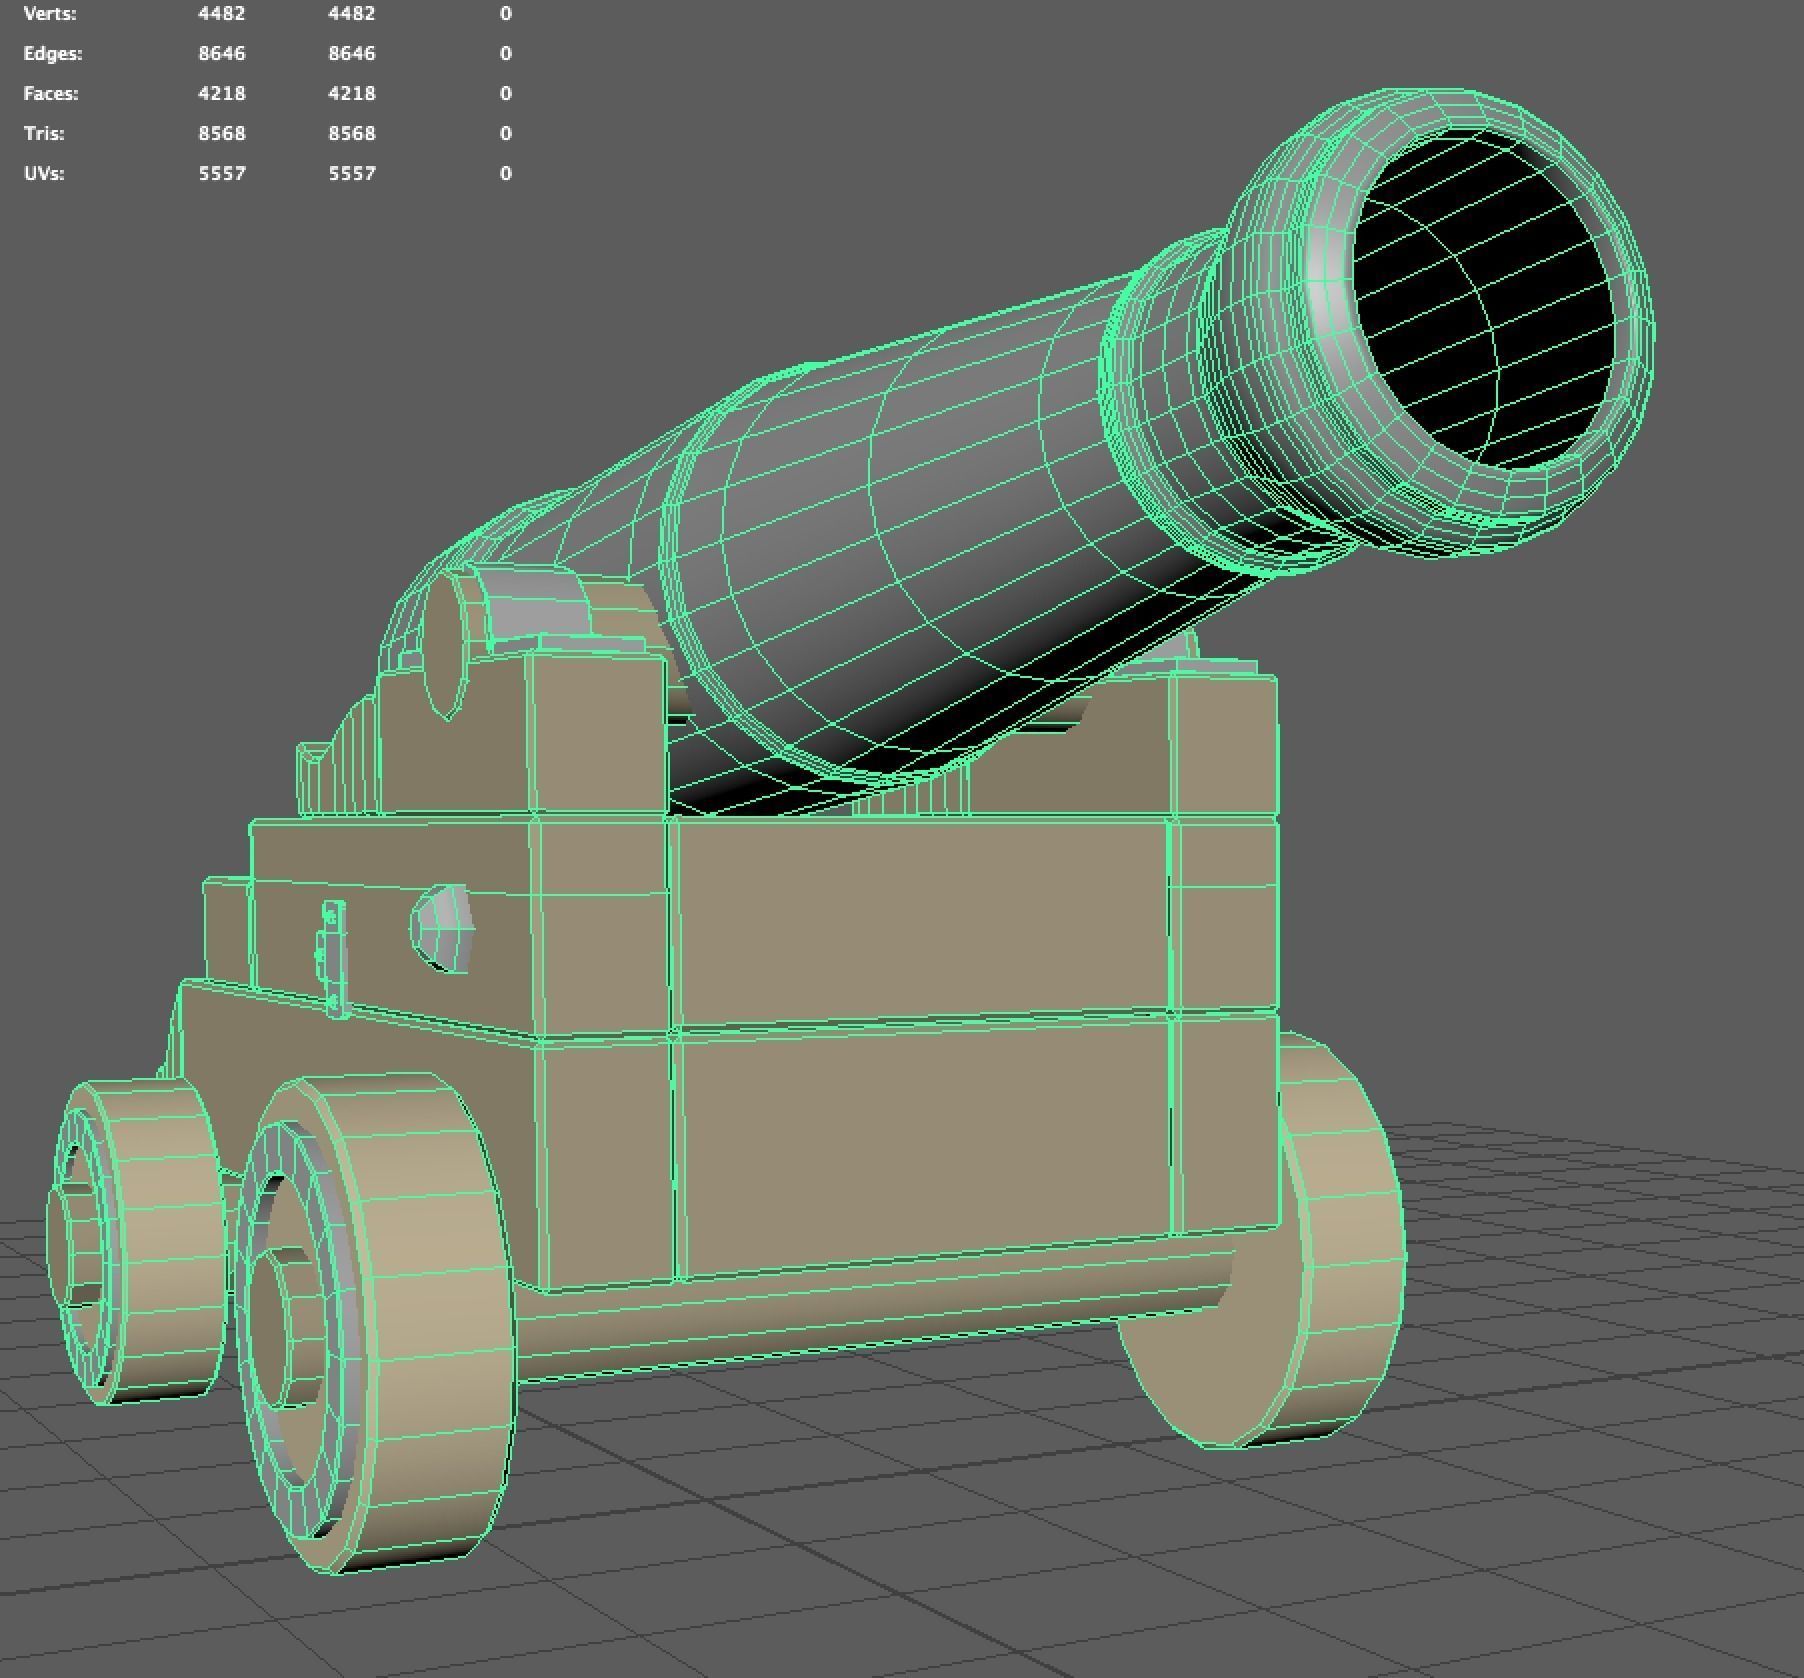Click the second 5557 value in the UVs row
This screenshot has width=1804, height=1678.
coord(352,174)
